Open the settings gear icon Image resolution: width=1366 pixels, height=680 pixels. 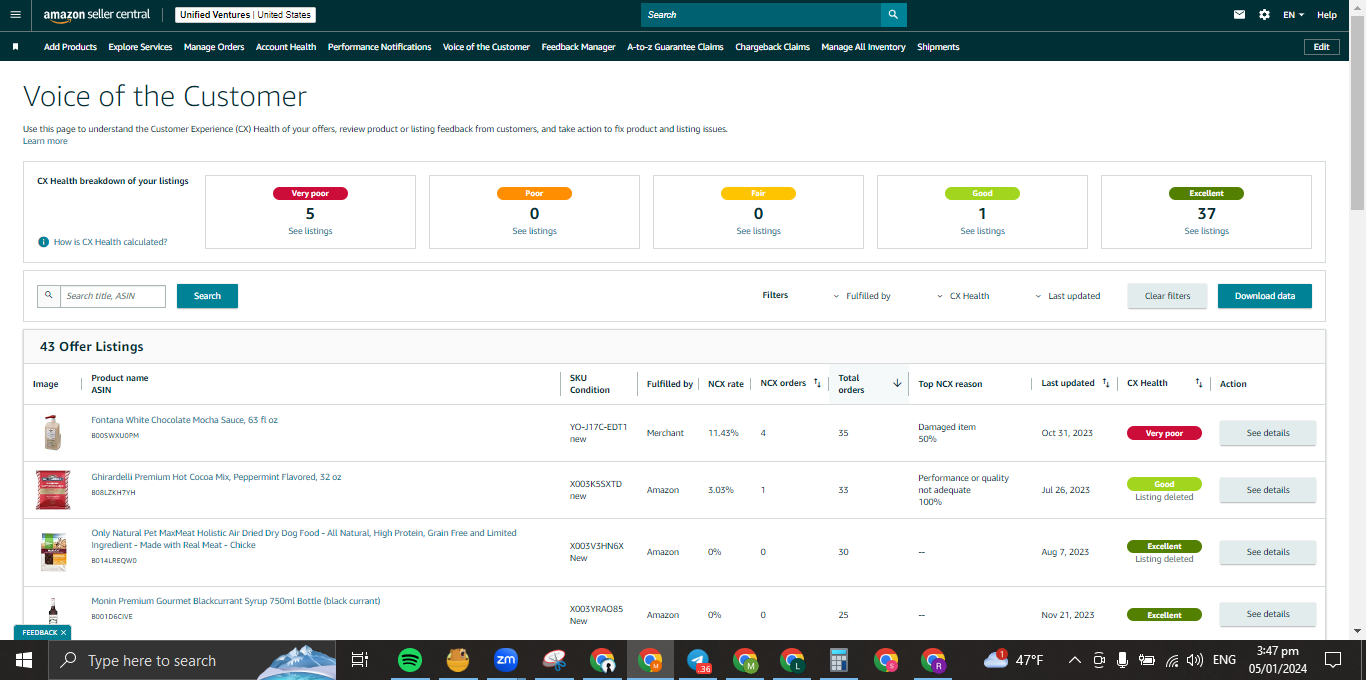1265,15
